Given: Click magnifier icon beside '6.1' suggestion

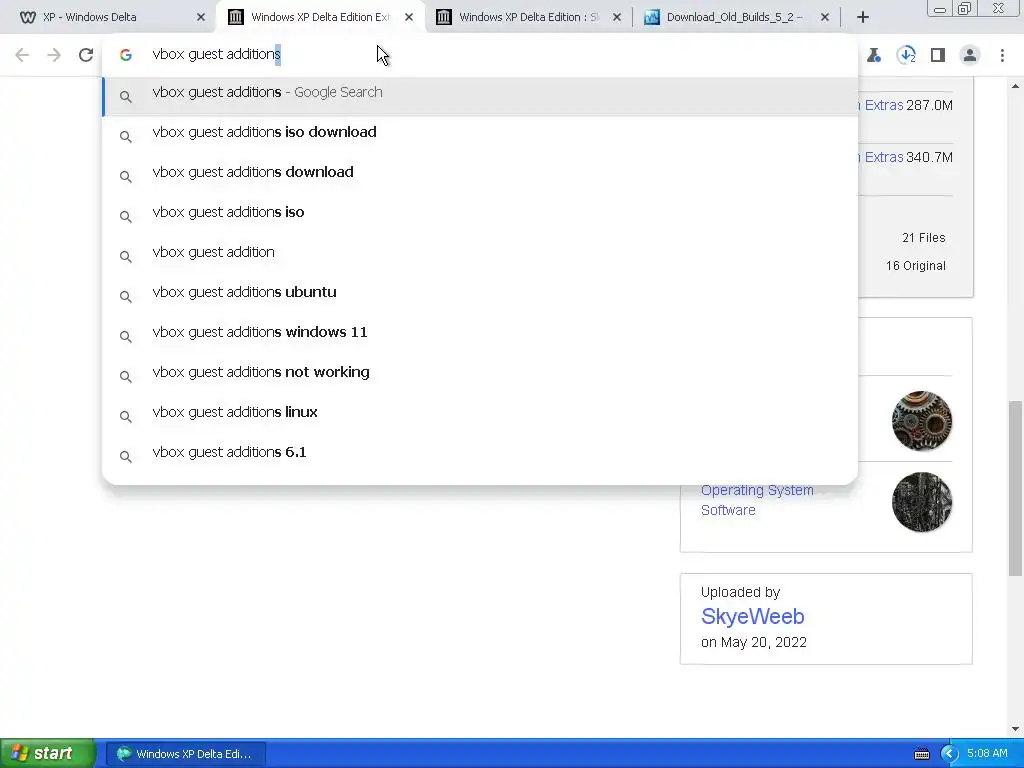Looking at the screenshot, I should coord(126,456).
